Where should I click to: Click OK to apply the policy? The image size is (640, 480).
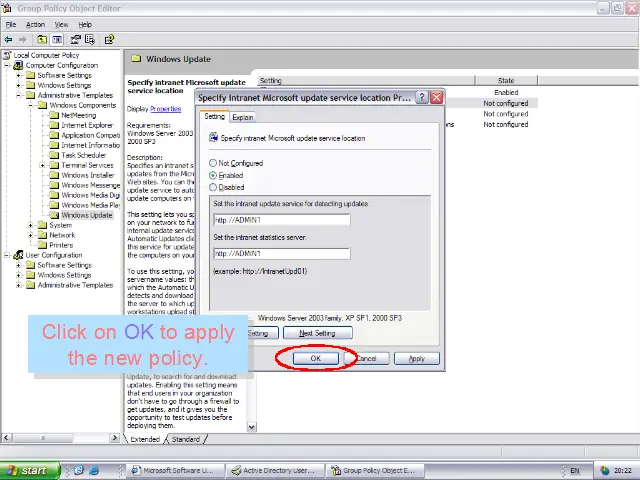coord(316,358)
